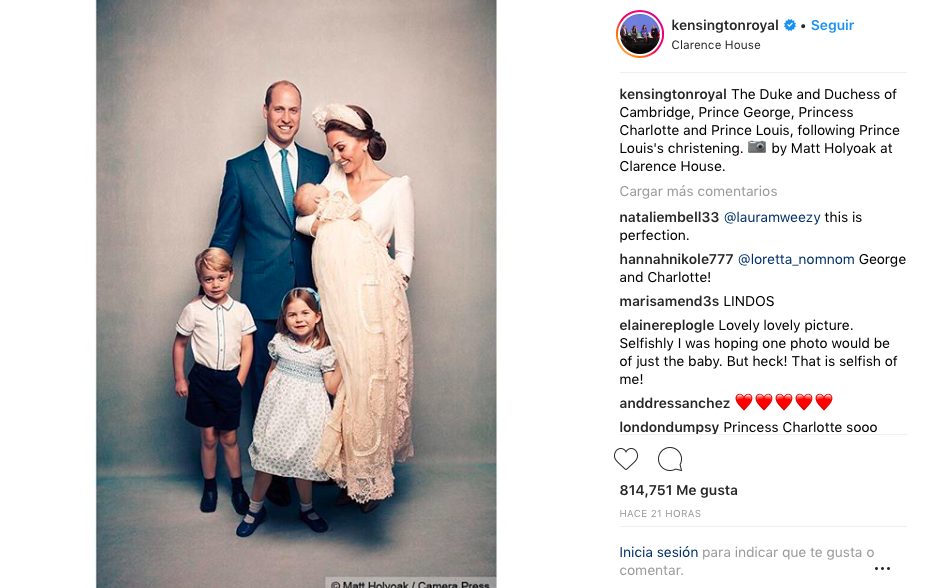Click the @lauramweezy mention
The image size is (929, 588).
tap(771, 217)
